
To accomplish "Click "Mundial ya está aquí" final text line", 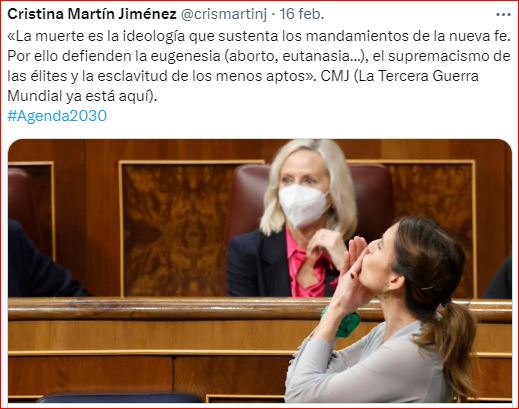I will (x=82, y=96).
